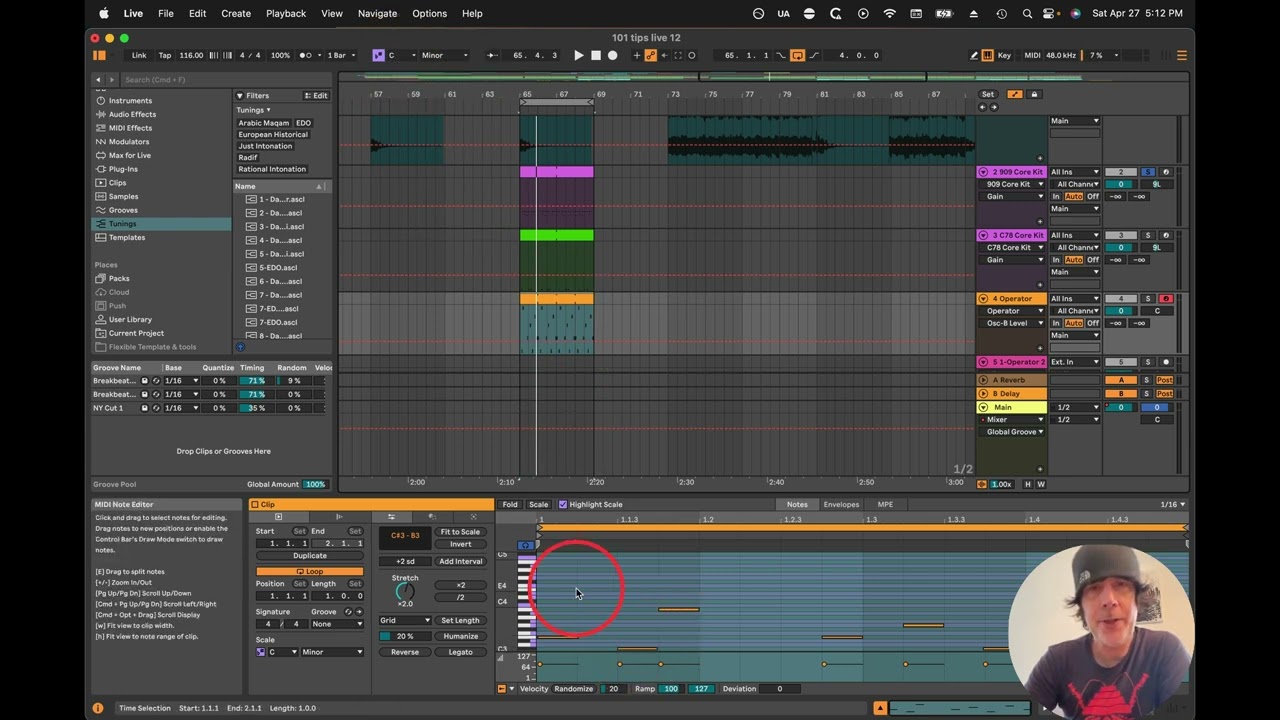Click the Humanize button
The width and height of the screenshot is (1280, 720).
point(460,636)
